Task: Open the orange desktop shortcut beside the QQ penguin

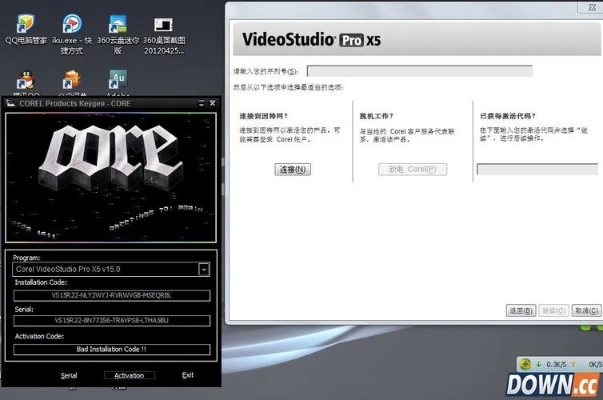Action: pyautogui.click(x=72, y=80)
